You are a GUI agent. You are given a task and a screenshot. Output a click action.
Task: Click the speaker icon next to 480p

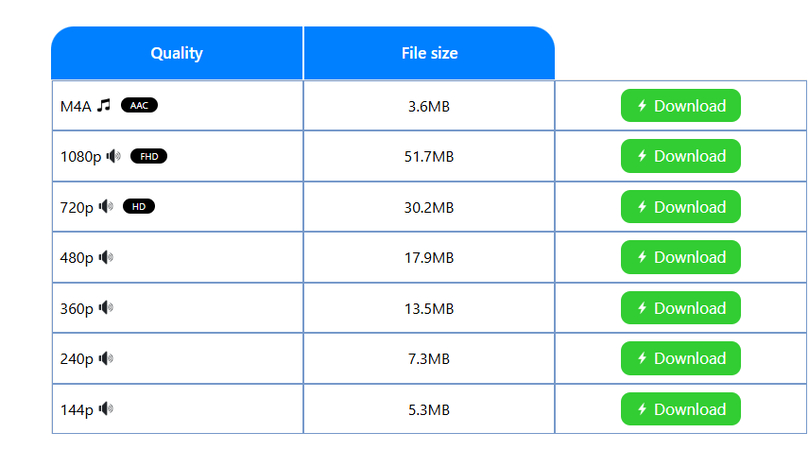pos(106,257)
